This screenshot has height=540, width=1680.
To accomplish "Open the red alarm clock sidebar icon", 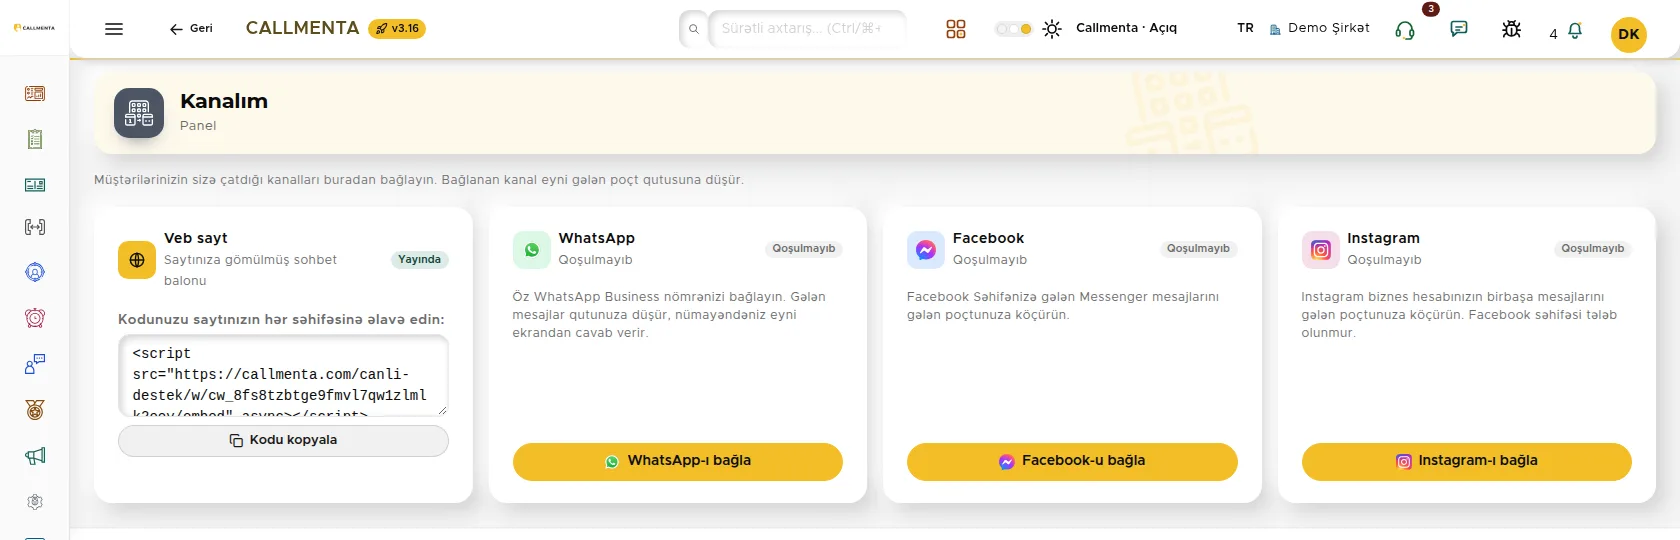I will [35, 318].
